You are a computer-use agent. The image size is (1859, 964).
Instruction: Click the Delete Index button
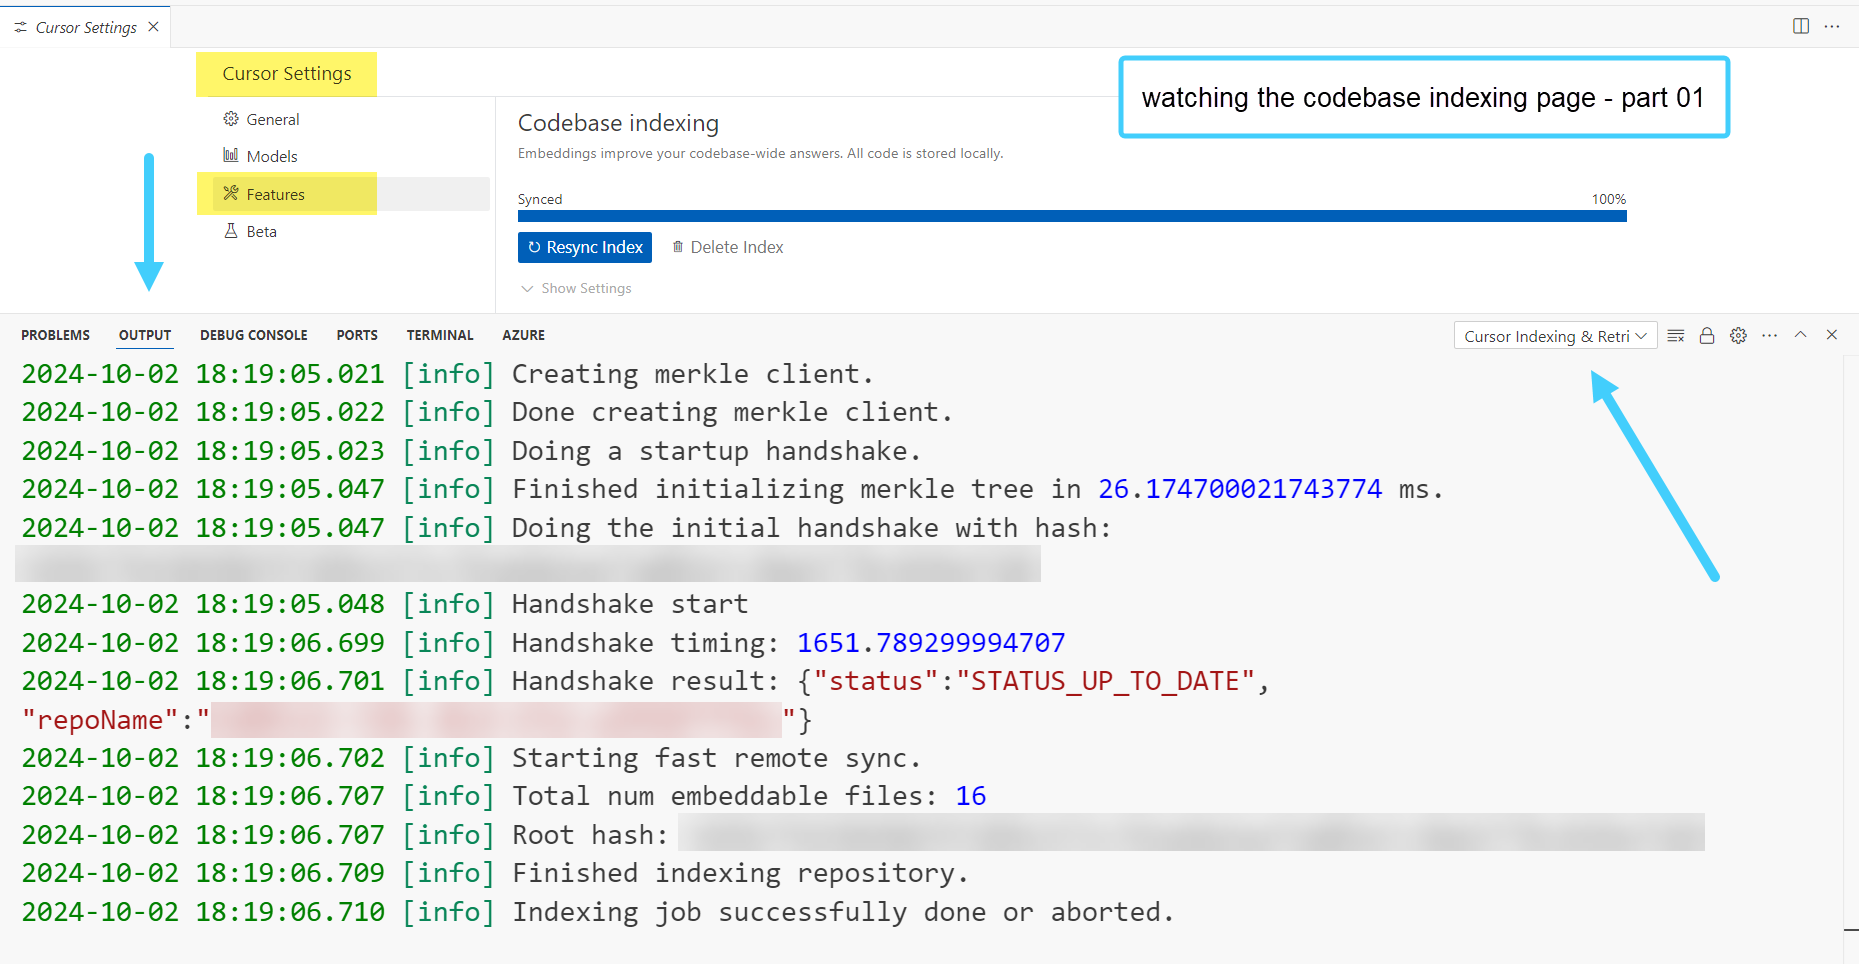[727, 247]
